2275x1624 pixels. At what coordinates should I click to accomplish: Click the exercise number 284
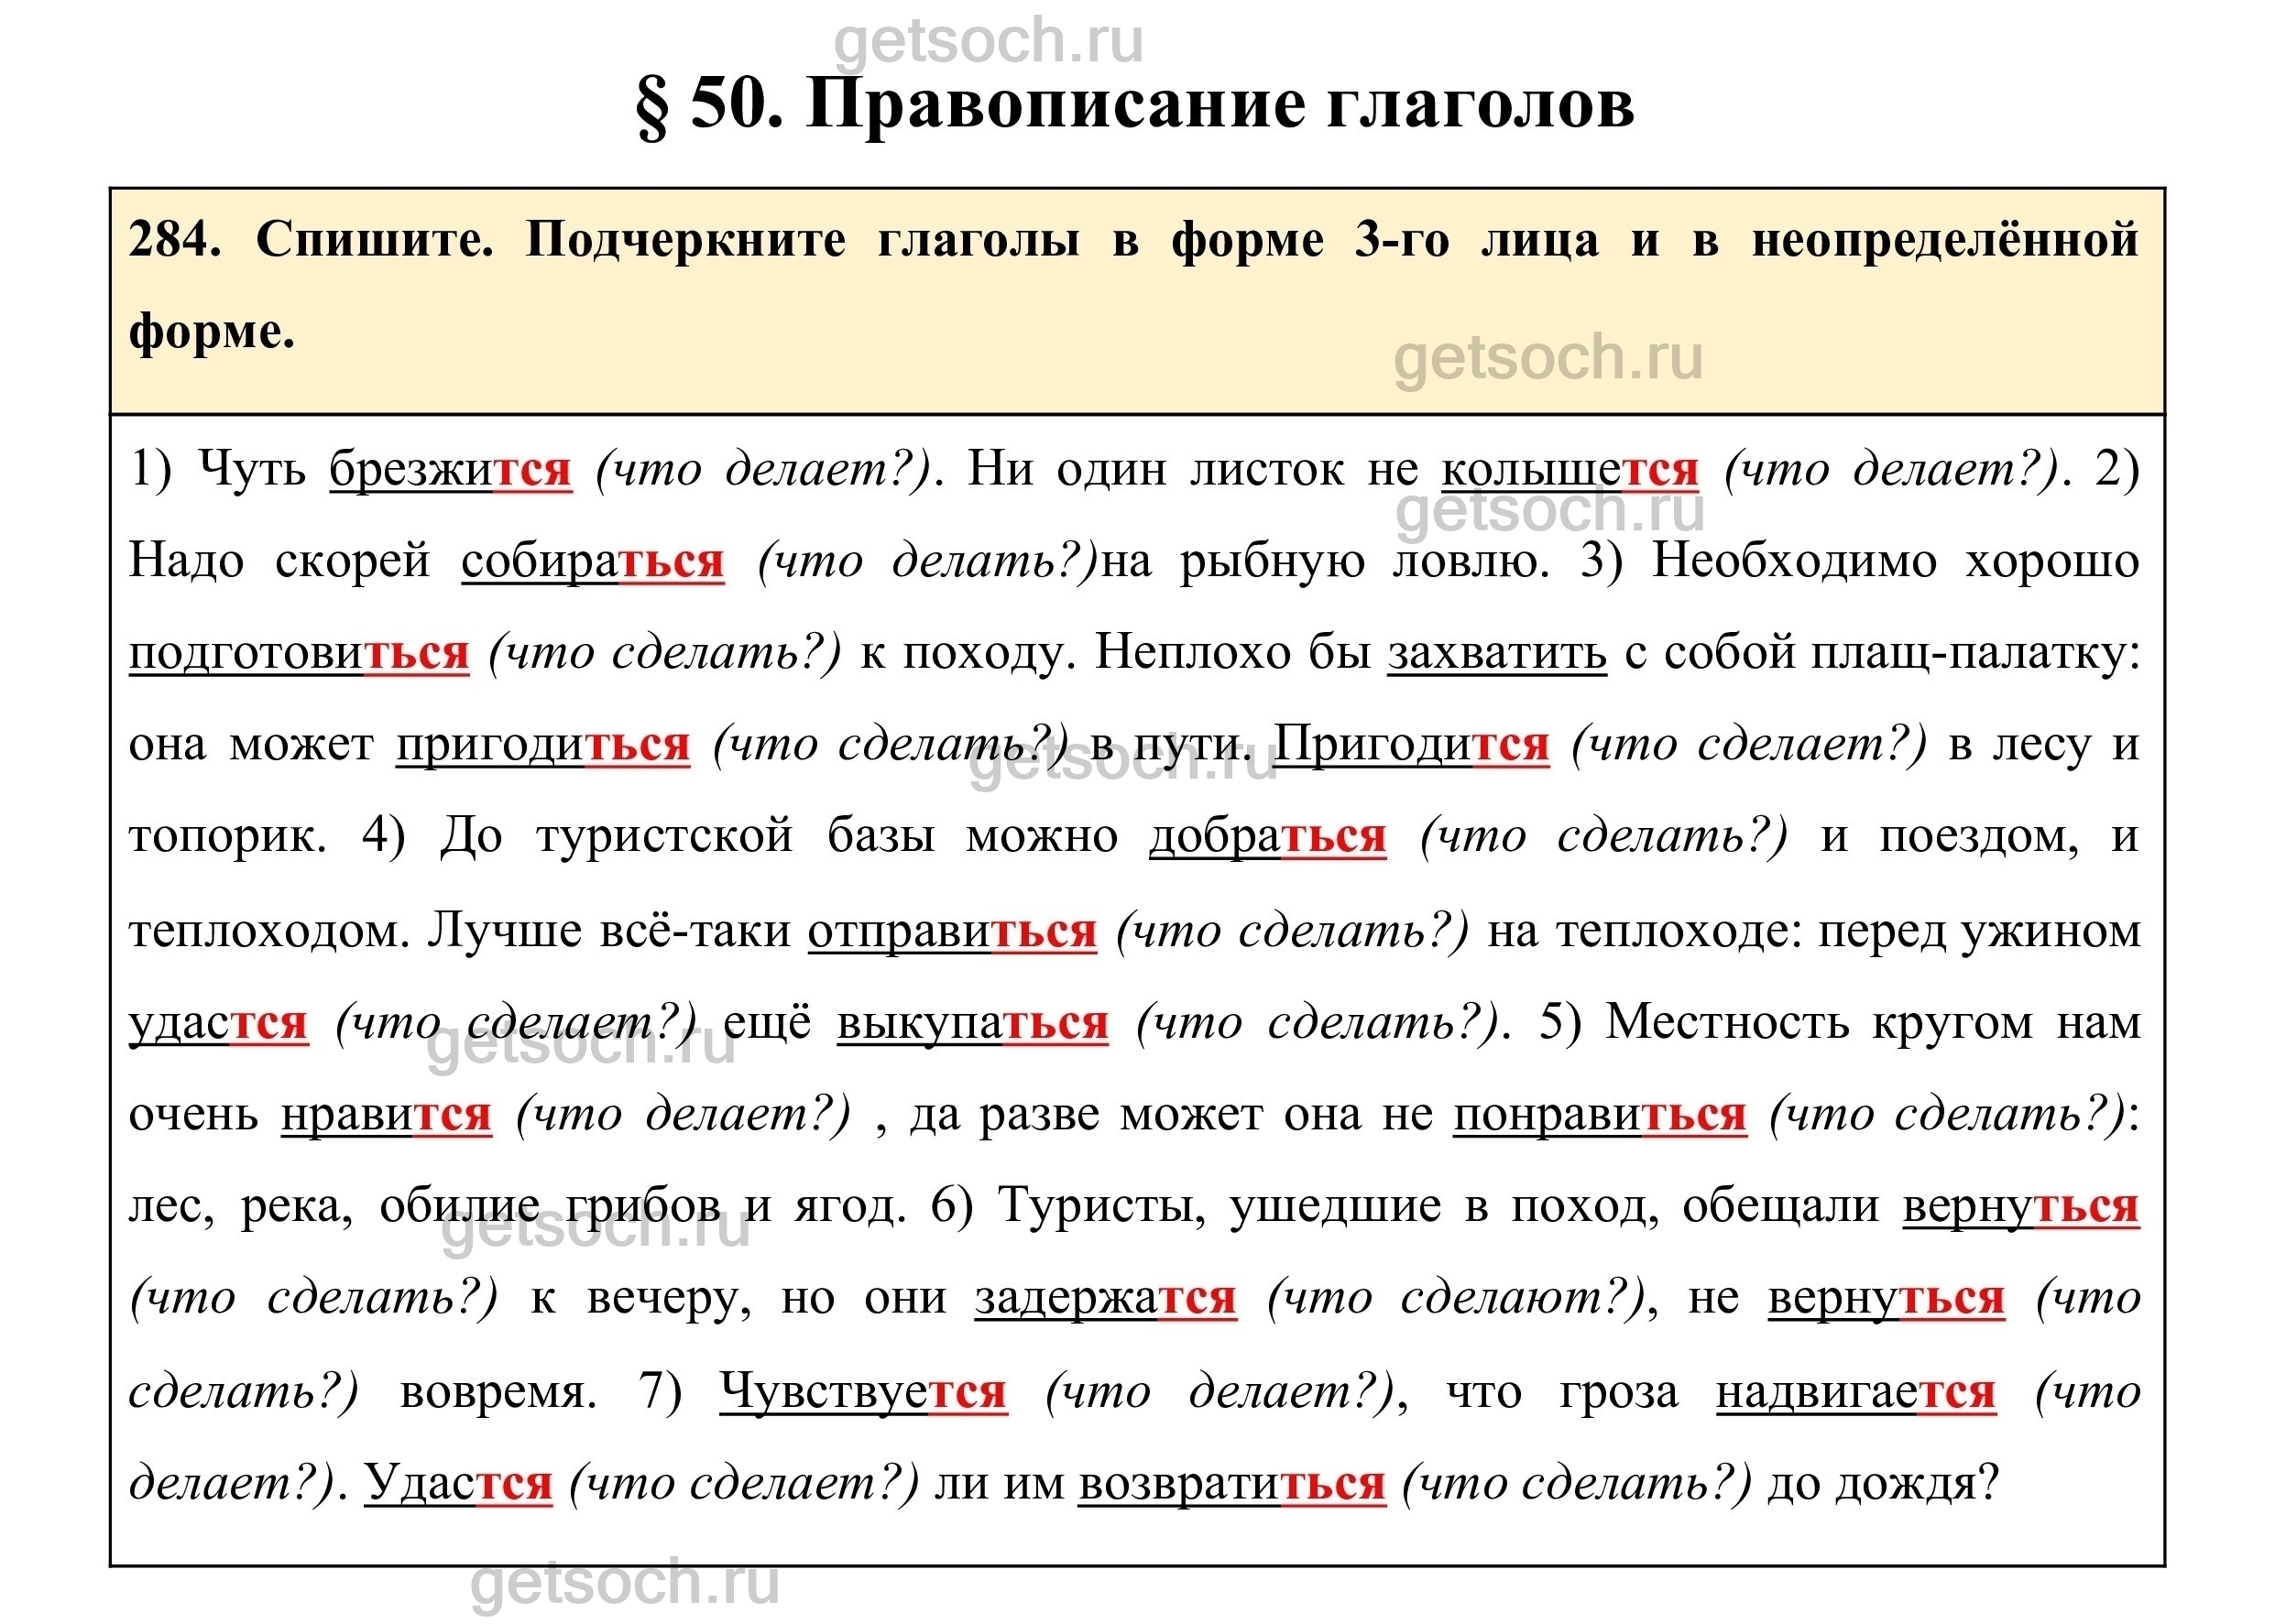coord(175,241)
